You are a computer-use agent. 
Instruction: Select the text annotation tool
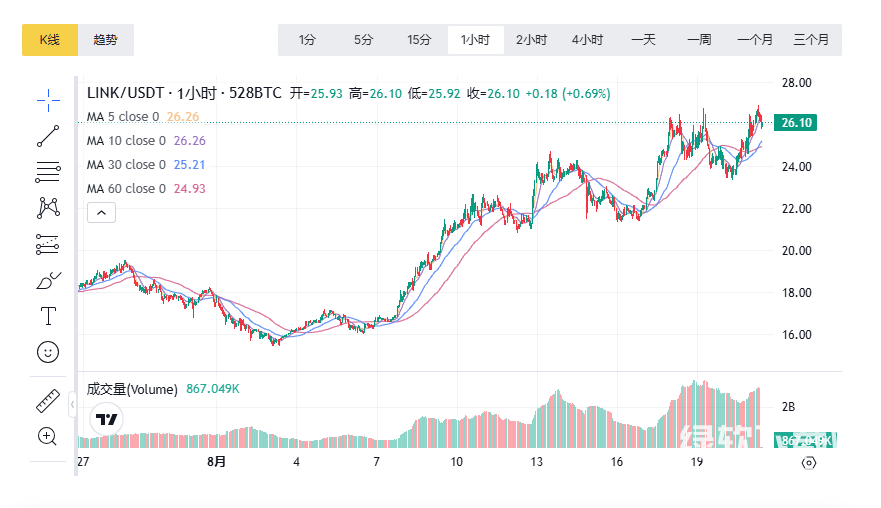48,316
